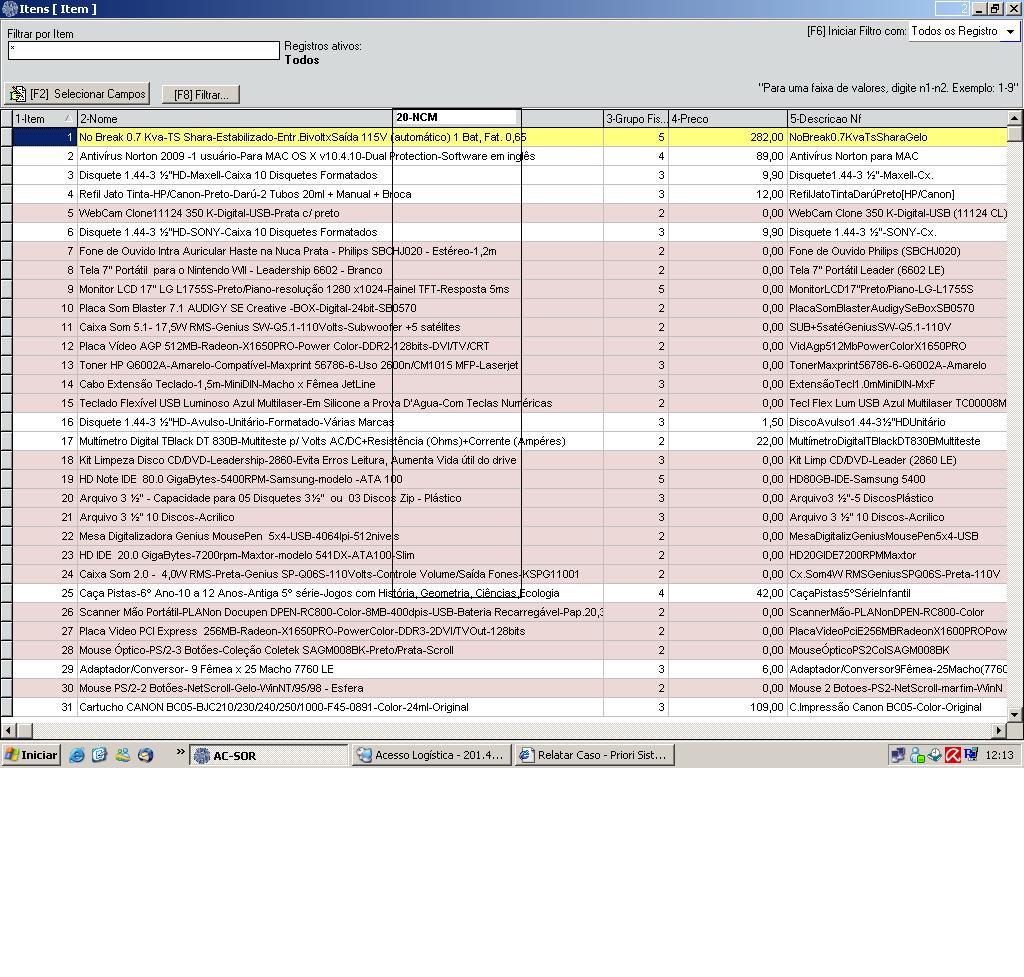The height and width of the screenshot is (977, 1024).
Task: Select Cabo Extensão Teclado-1,5m row
Action: click(509, 384)
